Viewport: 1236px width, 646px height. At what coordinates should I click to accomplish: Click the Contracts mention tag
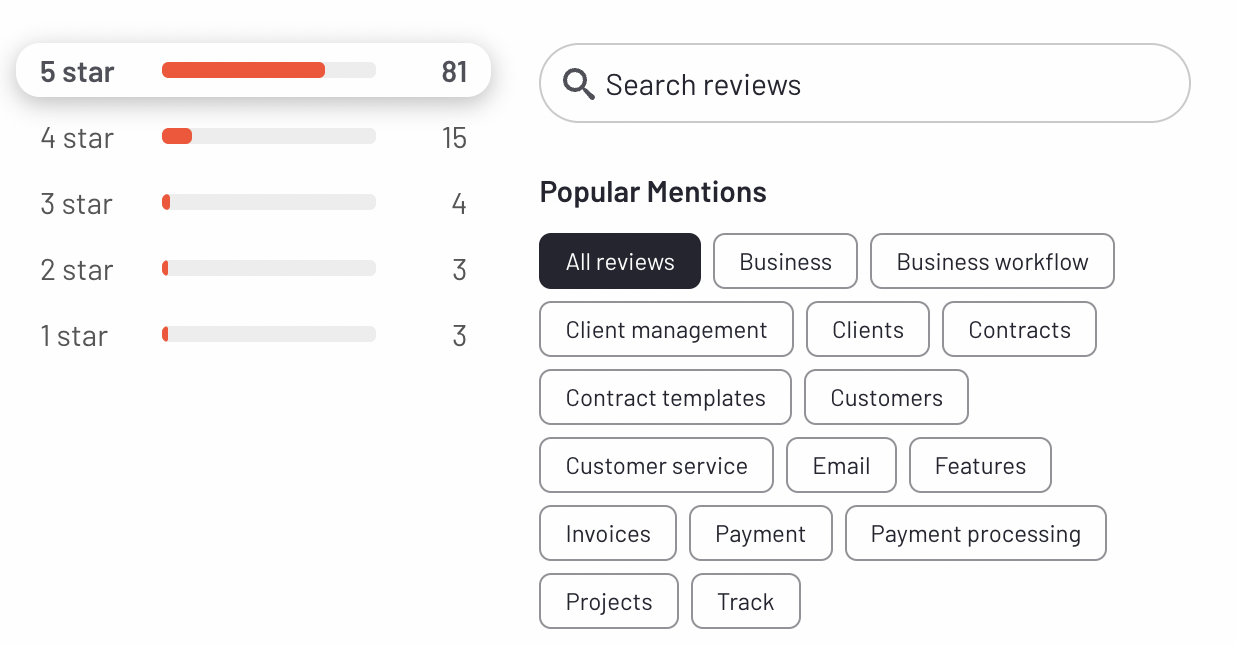click(x=1019, y=330)
